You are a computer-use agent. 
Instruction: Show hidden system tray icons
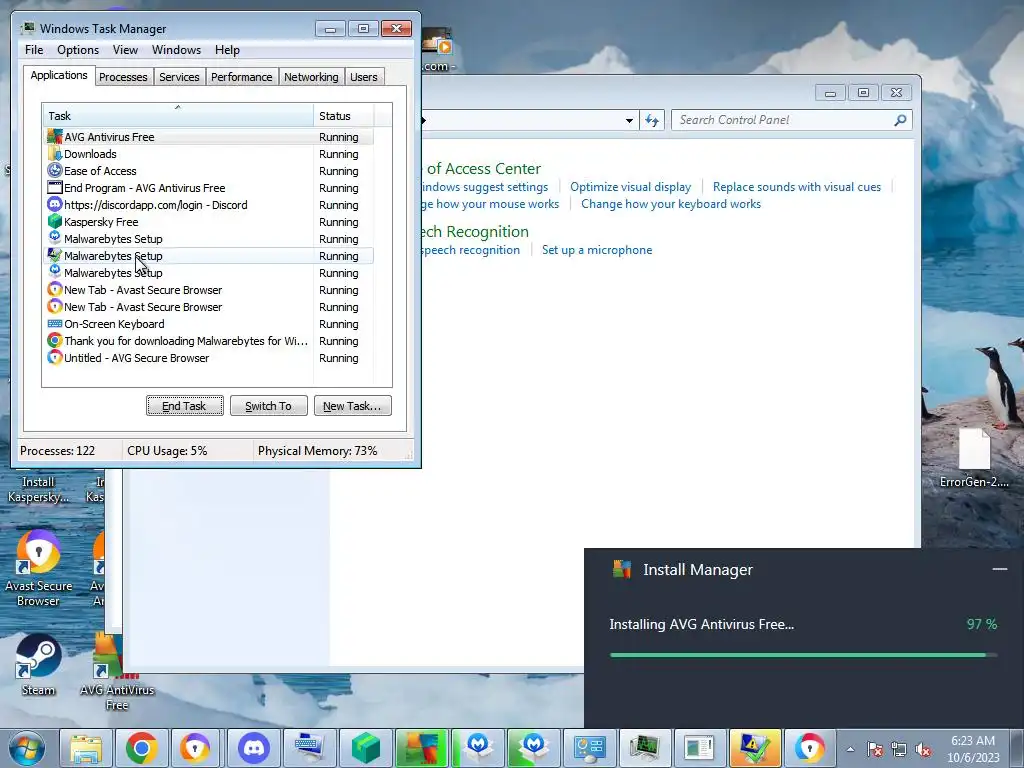[850, 749]
